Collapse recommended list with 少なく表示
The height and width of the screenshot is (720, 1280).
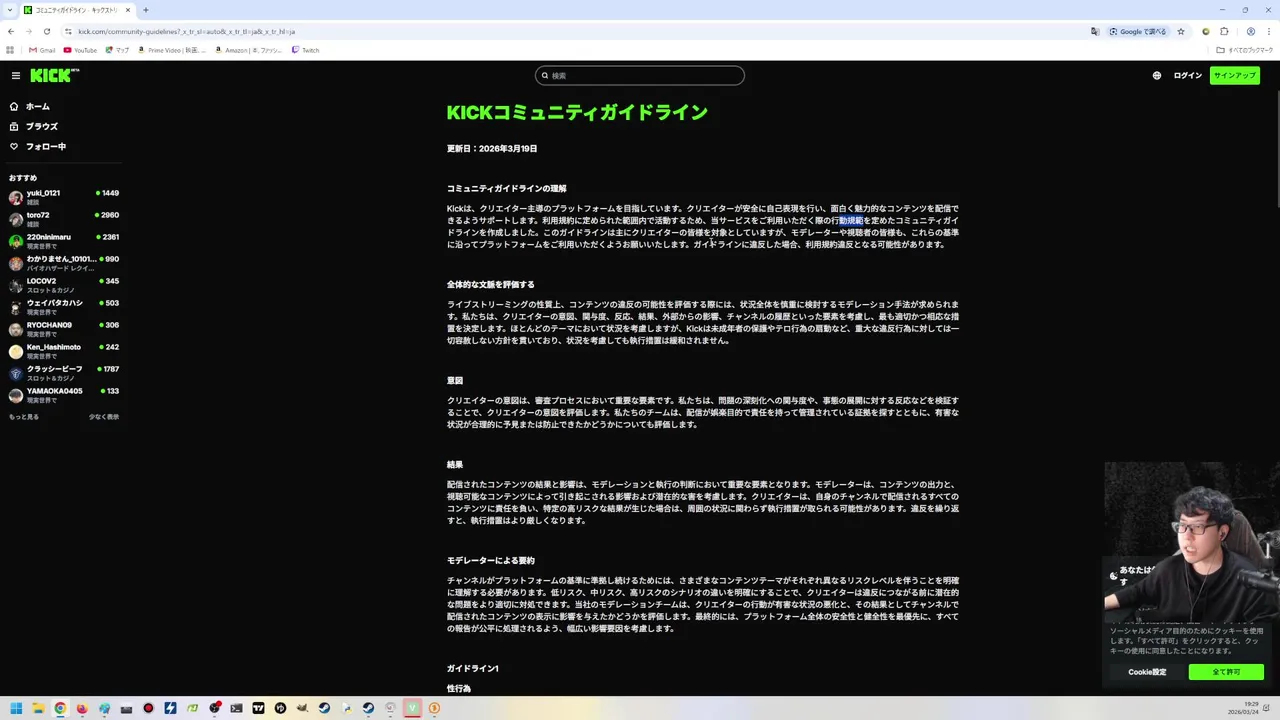click(104, 417)
